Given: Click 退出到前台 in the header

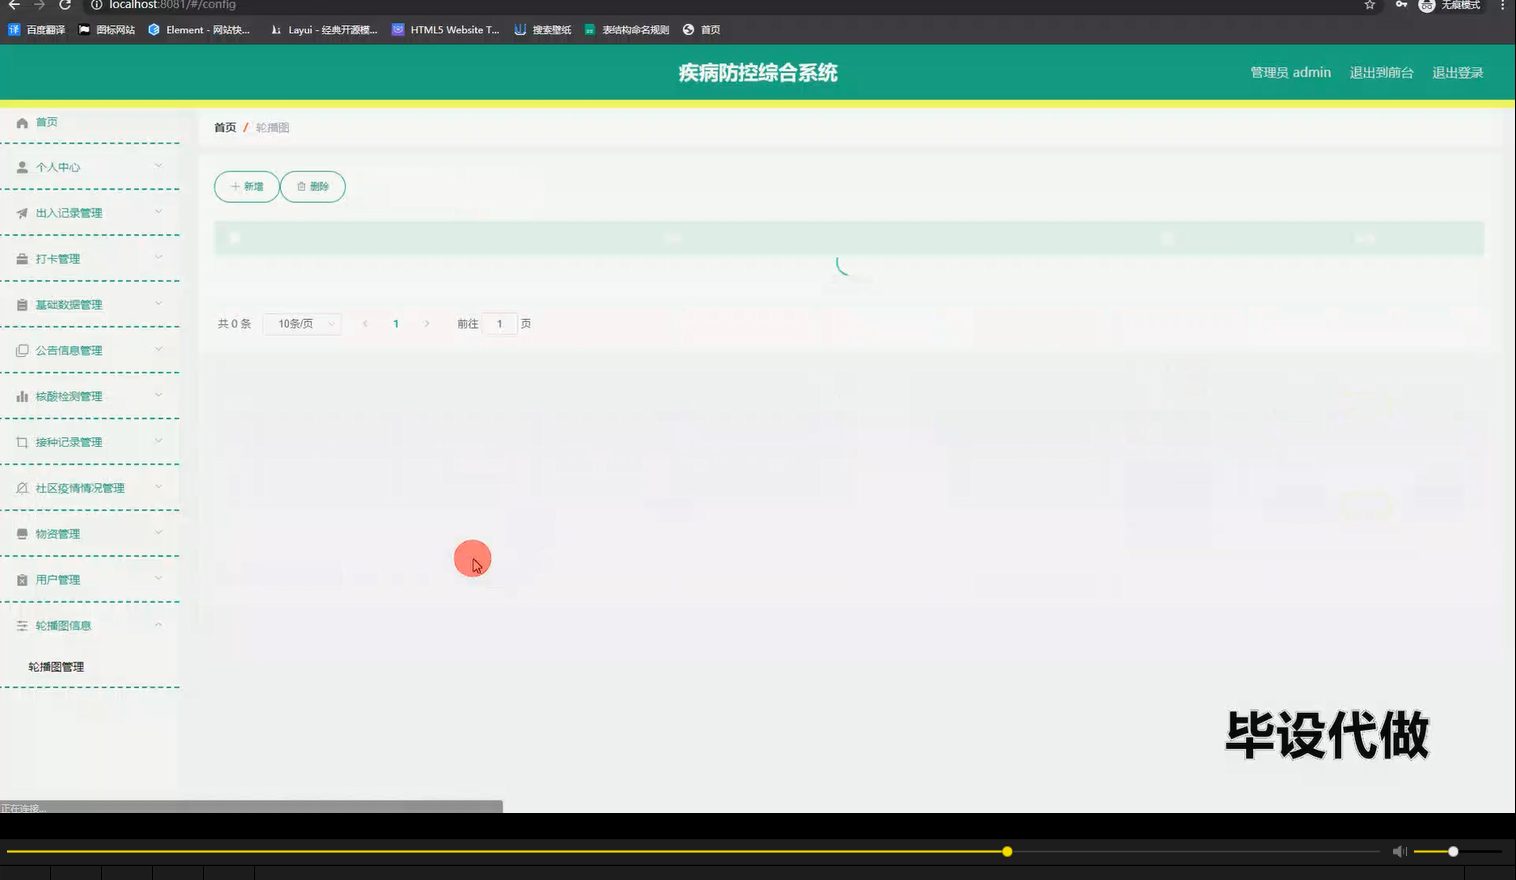Looking at the screenshot, I should pos(1381,73).
